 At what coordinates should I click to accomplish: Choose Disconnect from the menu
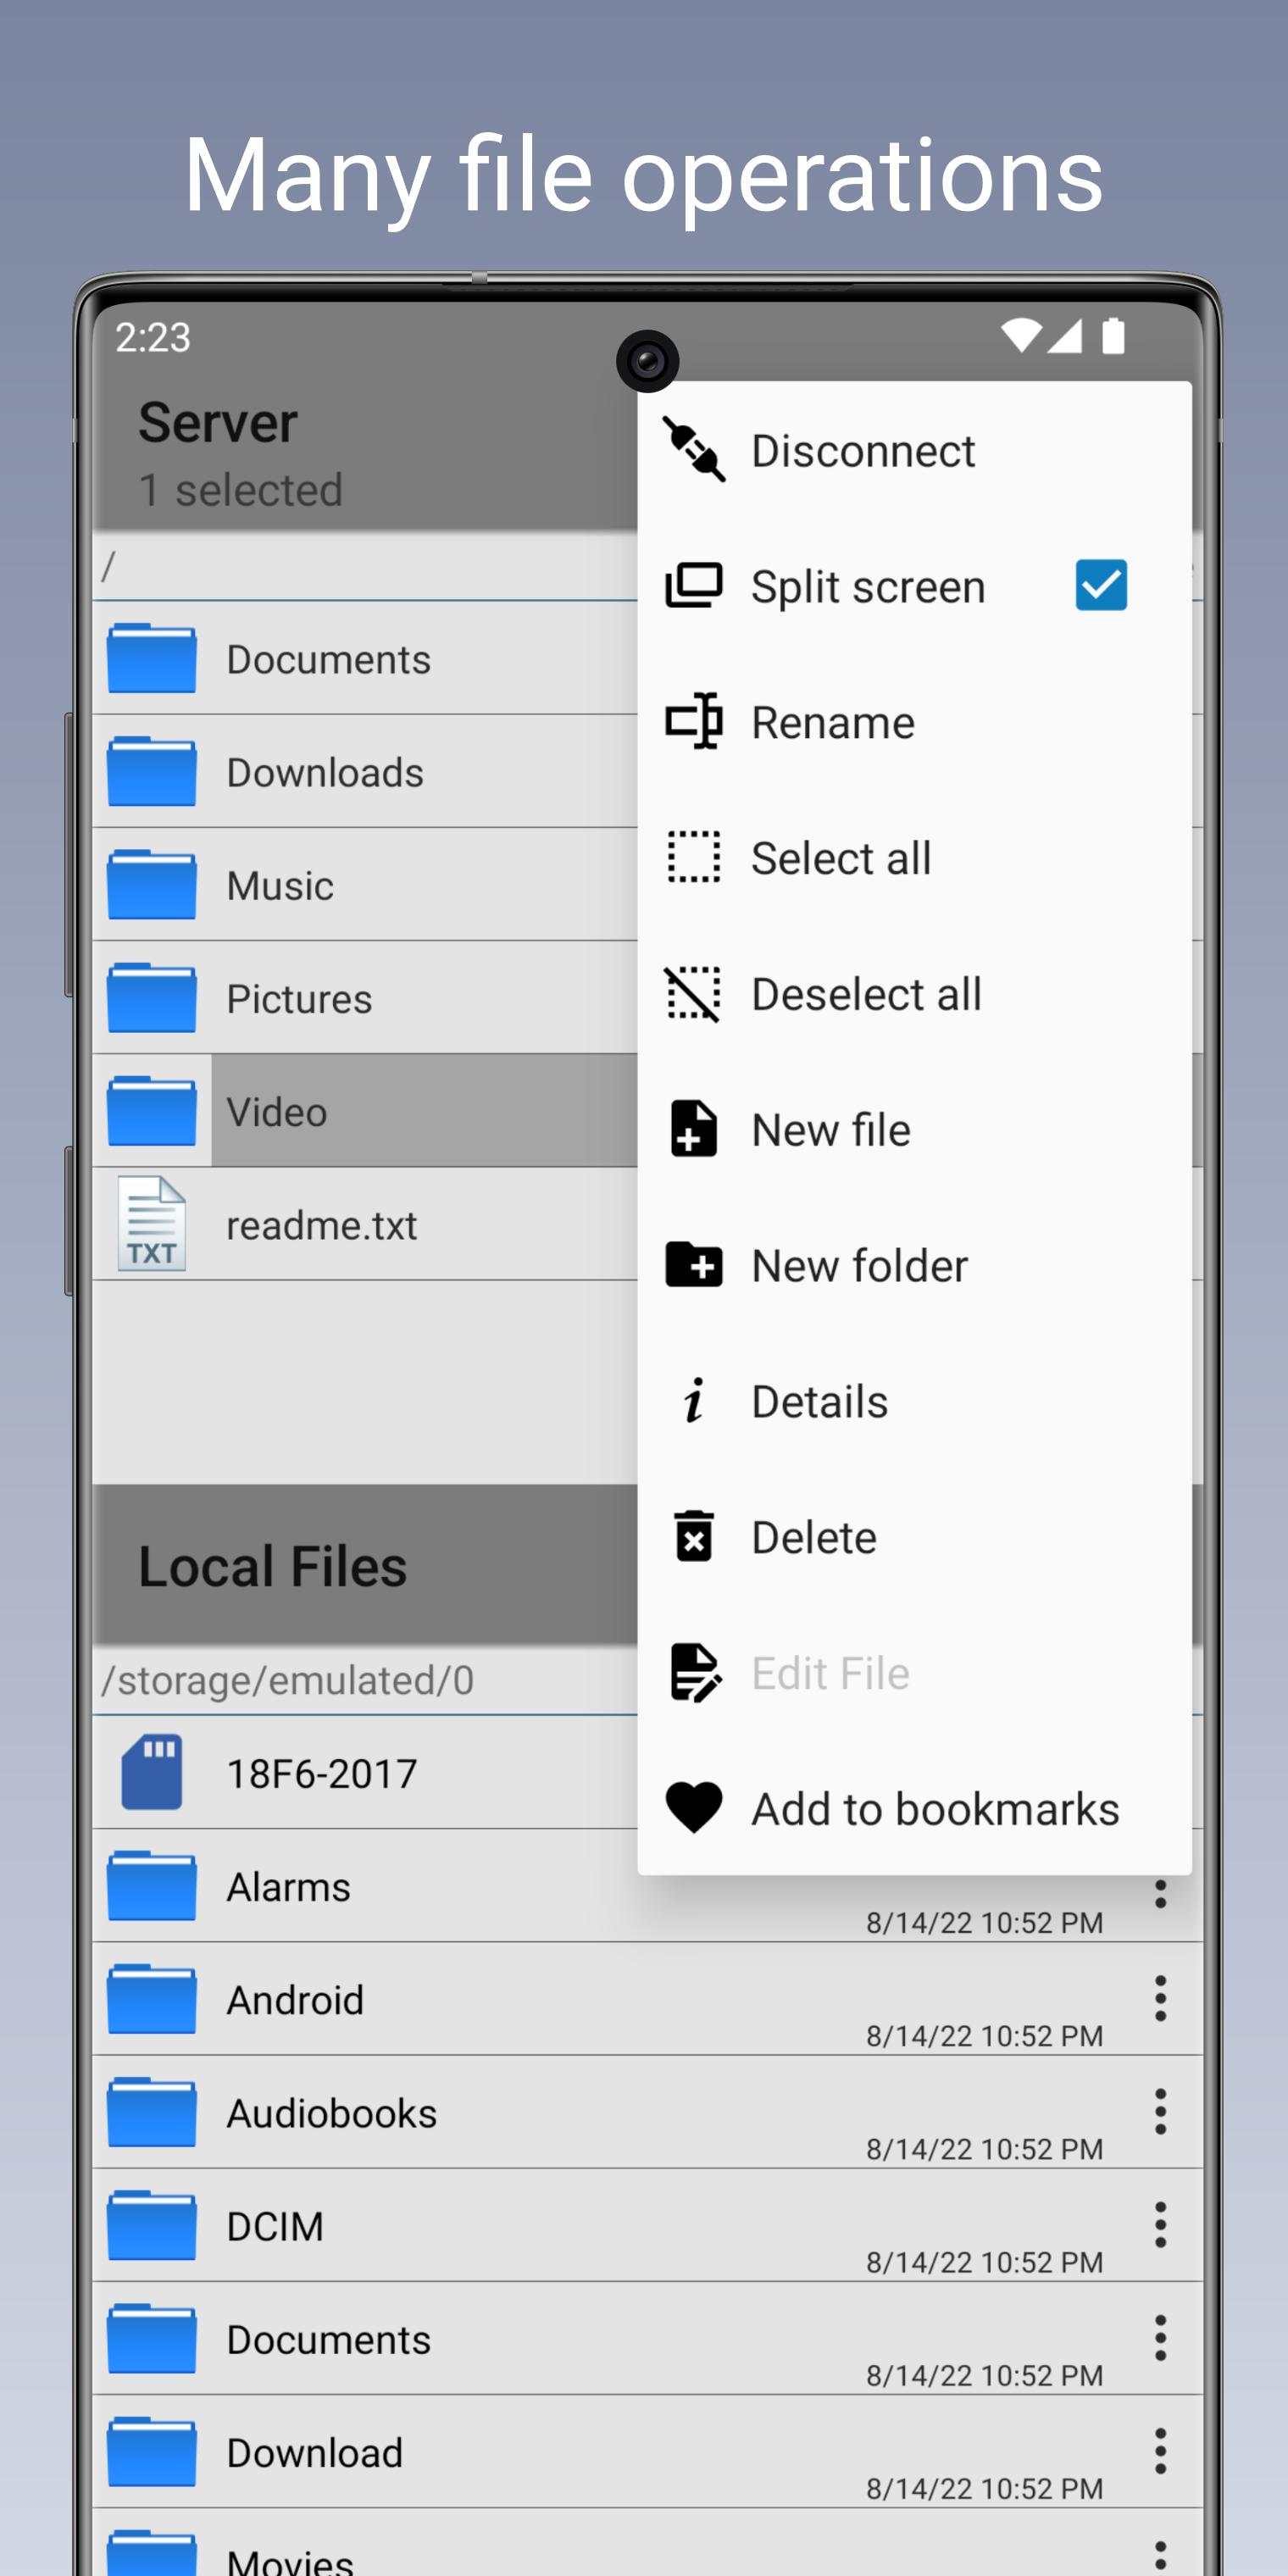click(x=914, y=450)
